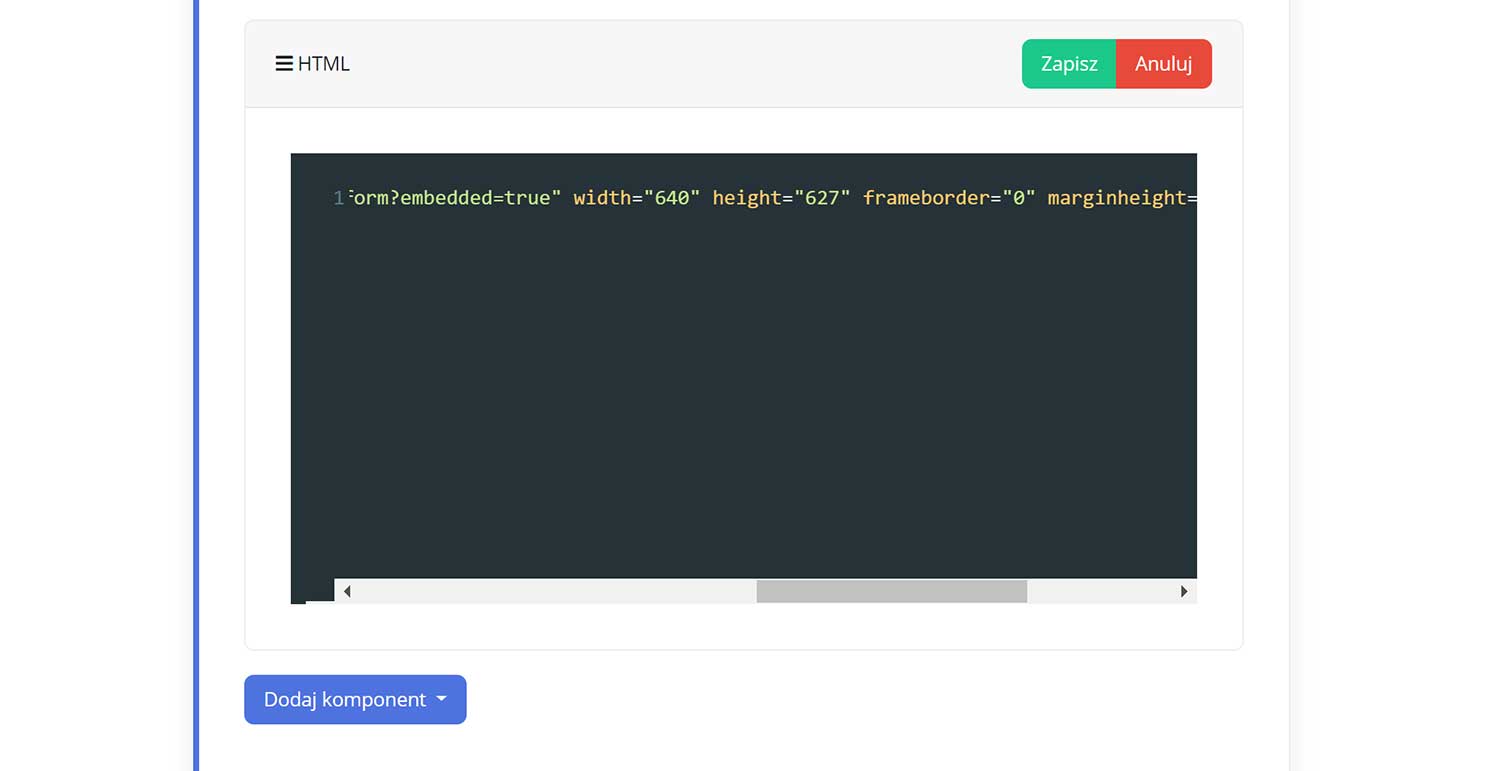Click the scrollbar track right of the thumb
The image size is (1512, 771).
[1100, 591]
